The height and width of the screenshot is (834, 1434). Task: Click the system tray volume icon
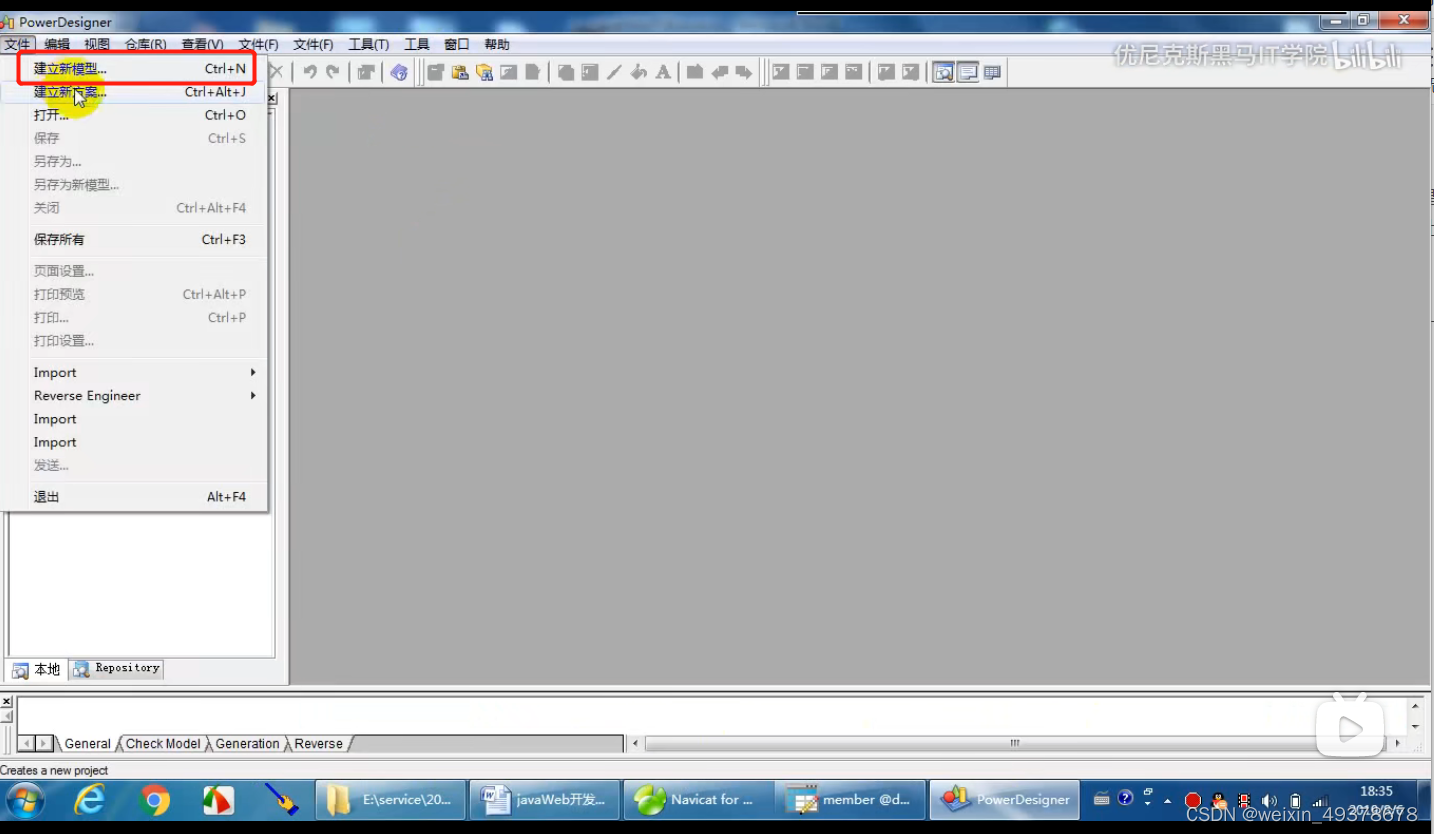(x=1270, y=800)
